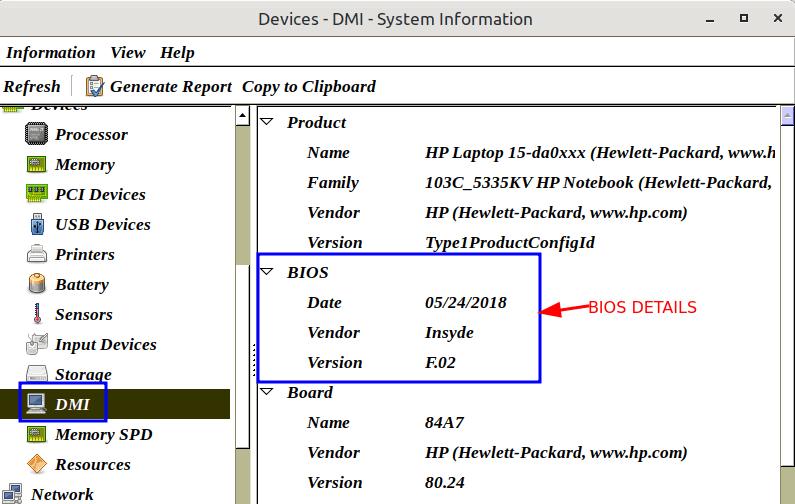Select Memory SPD tree item
This screenshot has width=795, height=504.
click(104, 435)
